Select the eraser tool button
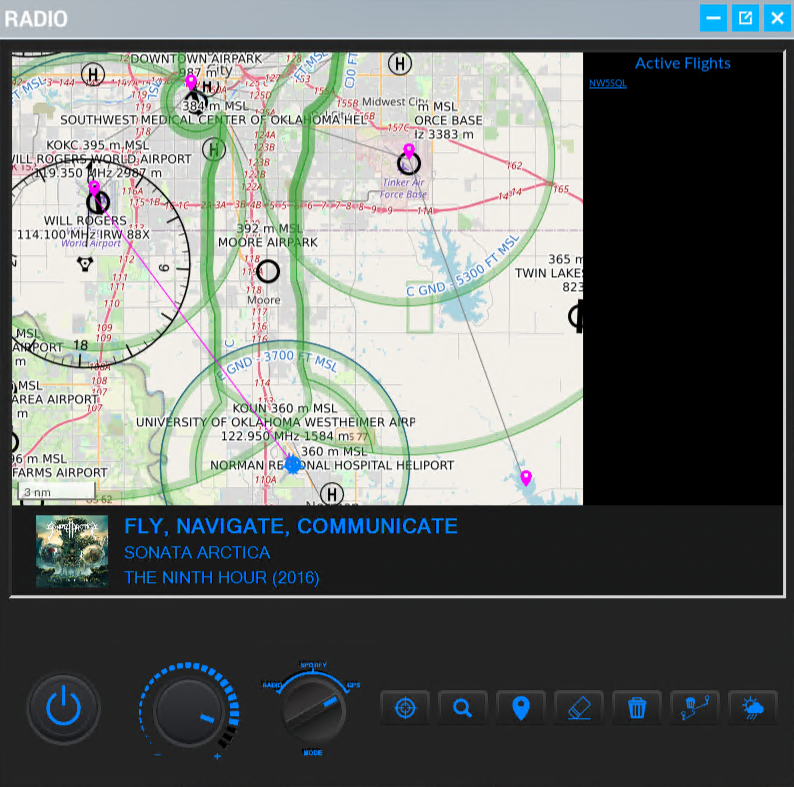This screenshot has height=787, width=794. [x=578, y=708]
